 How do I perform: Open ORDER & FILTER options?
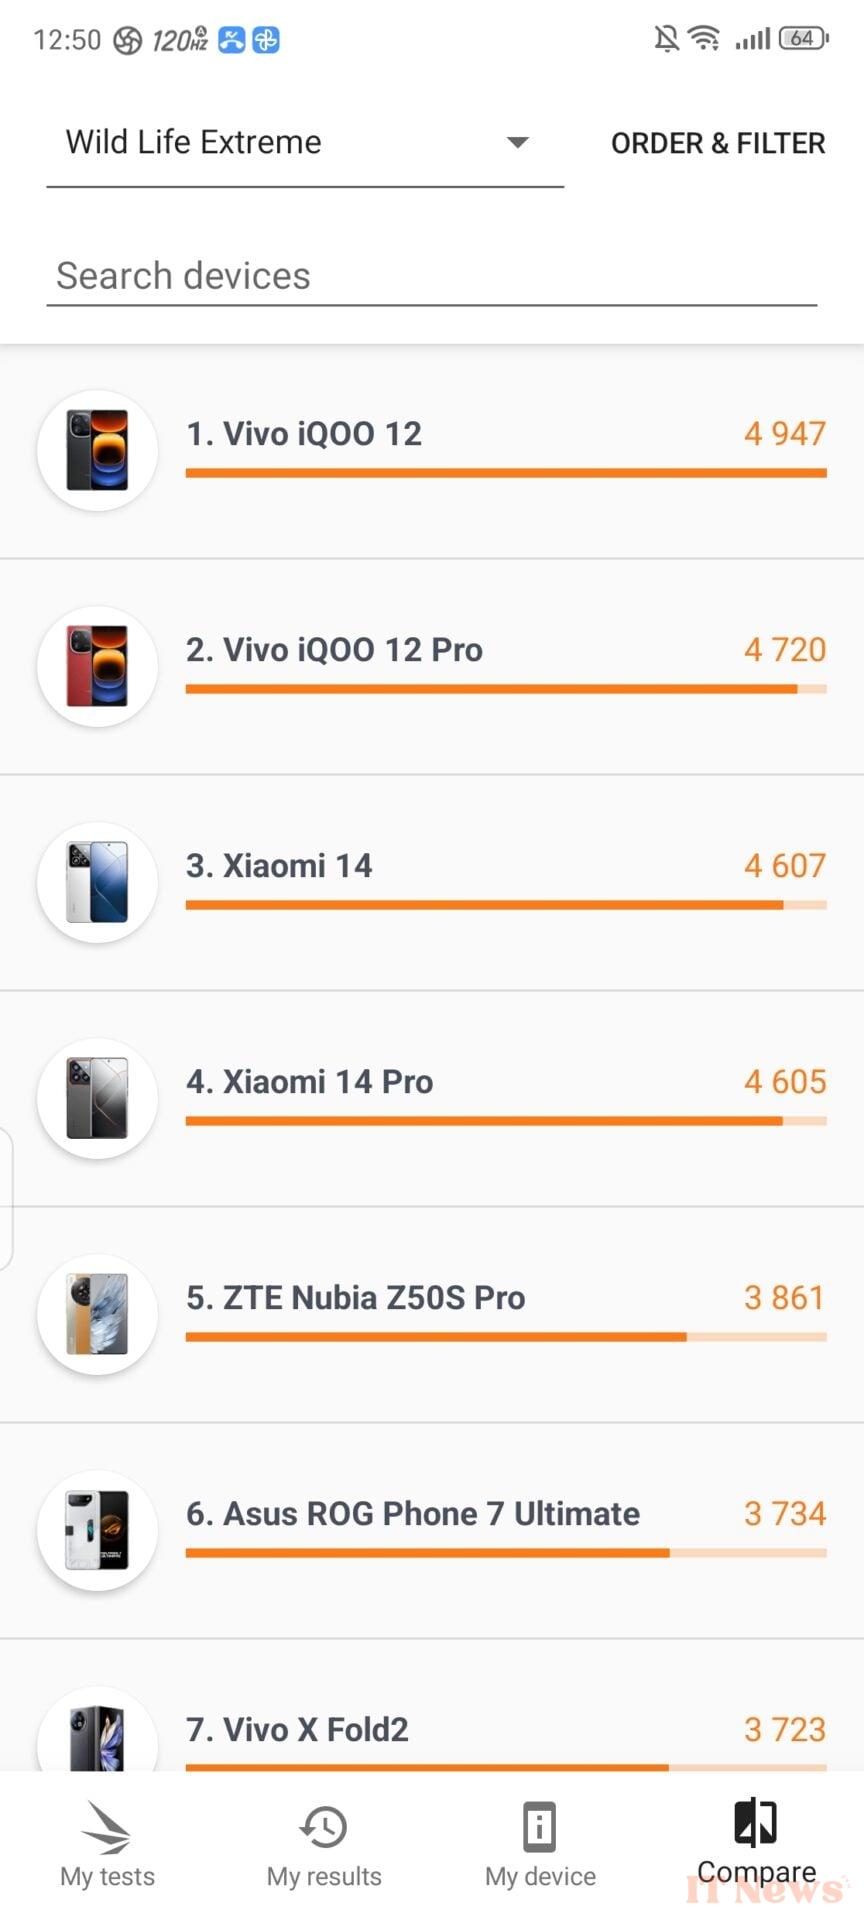point(718,144)
